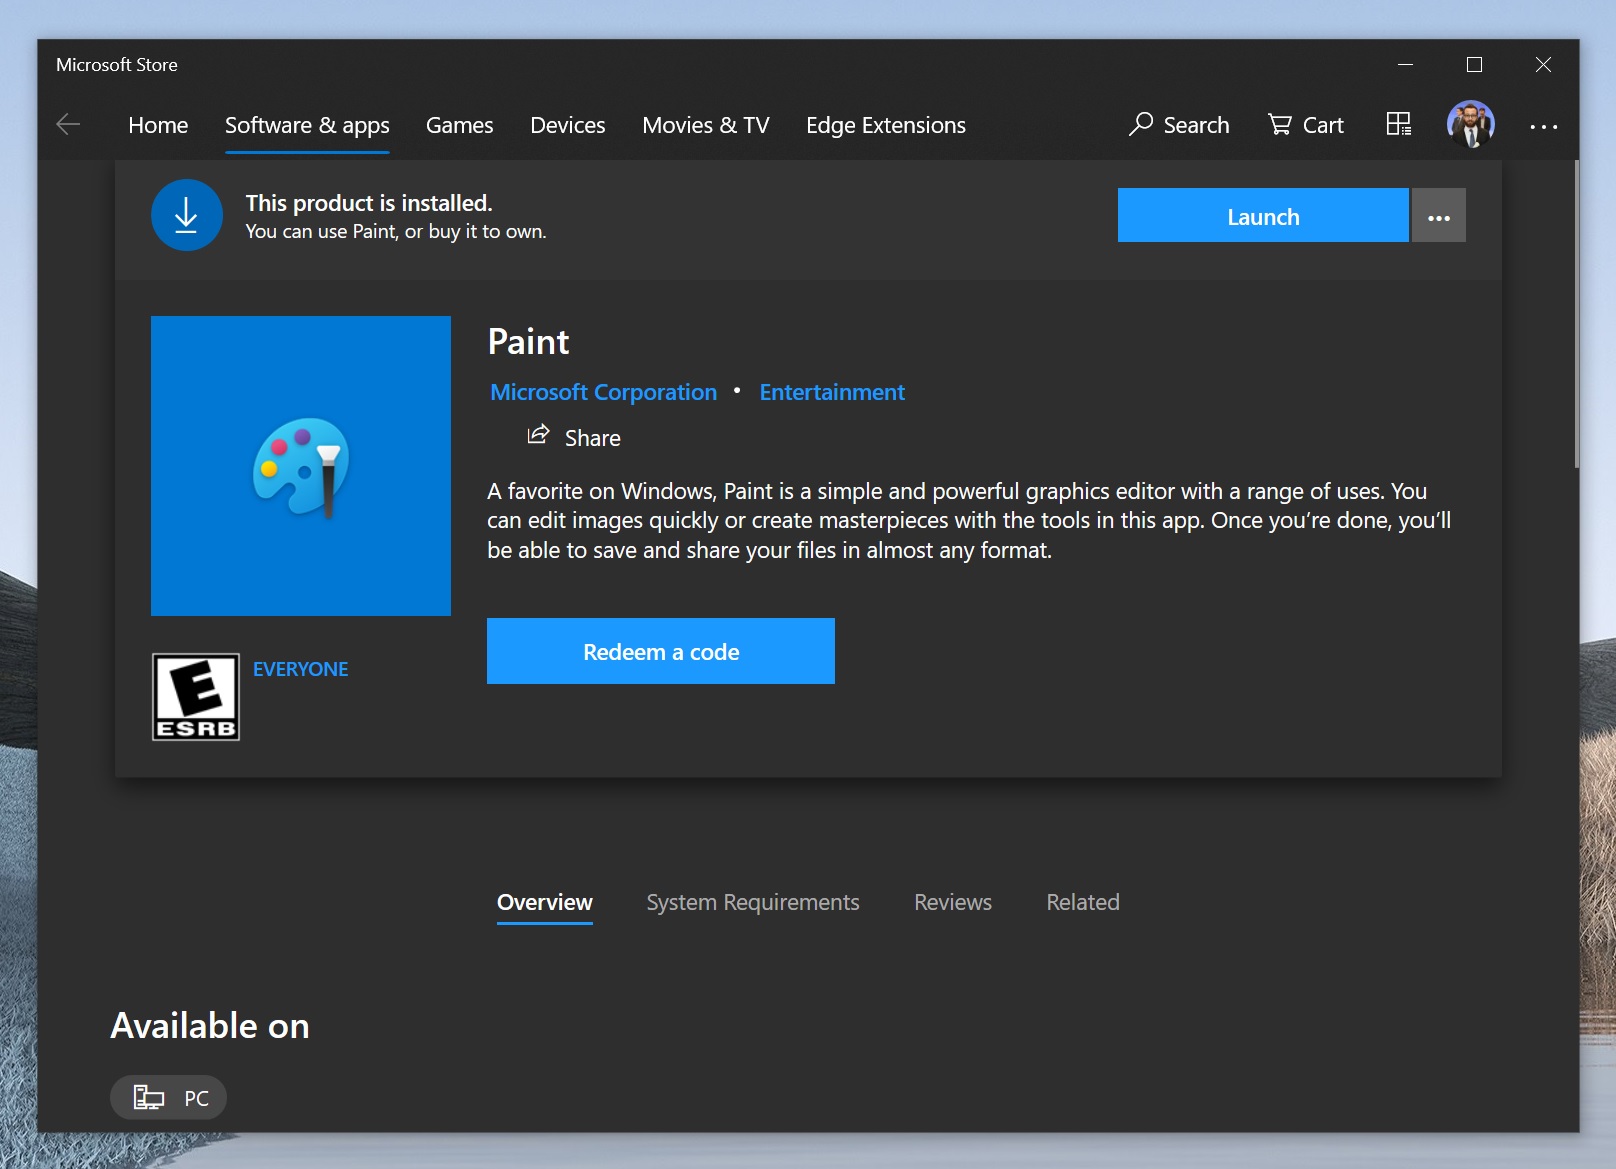This screenshot has height=1169, width=1616.
Task: Switch to the Reviews tab
Action: tap(953, 902)
